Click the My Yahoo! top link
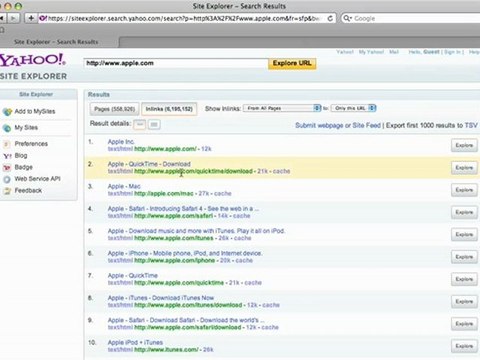Viewport: 480px width, 360px height. click(371, 52)
